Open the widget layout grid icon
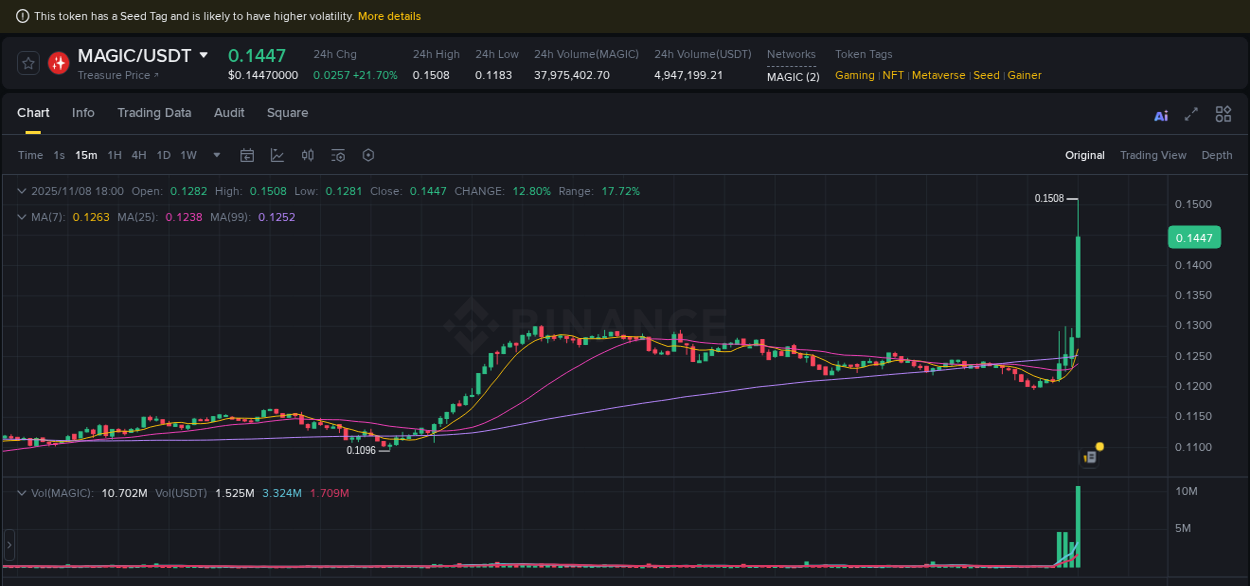Screen dimensions: 1250x586 pyautogui.click(x=1222, y=114)
